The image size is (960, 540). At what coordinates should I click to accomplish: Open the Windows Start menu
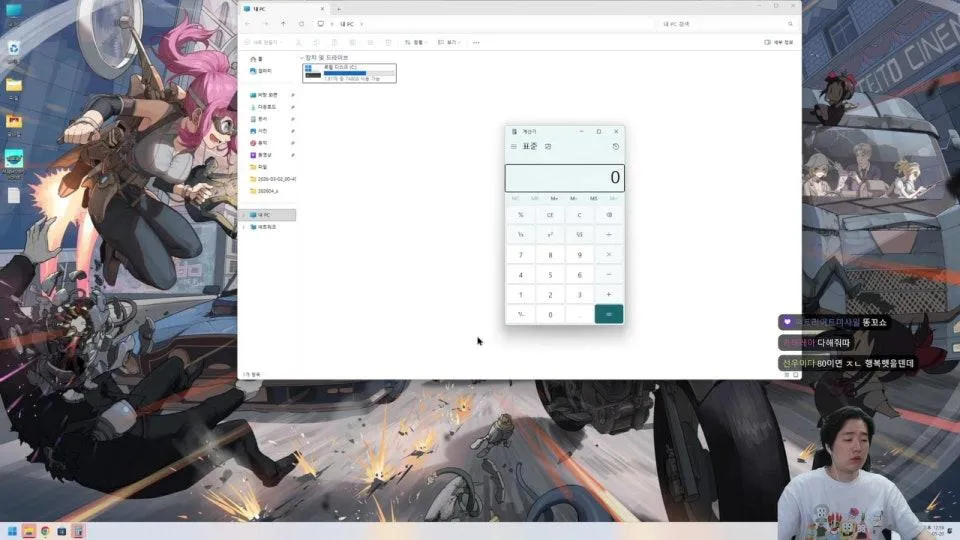click(12, 531)
